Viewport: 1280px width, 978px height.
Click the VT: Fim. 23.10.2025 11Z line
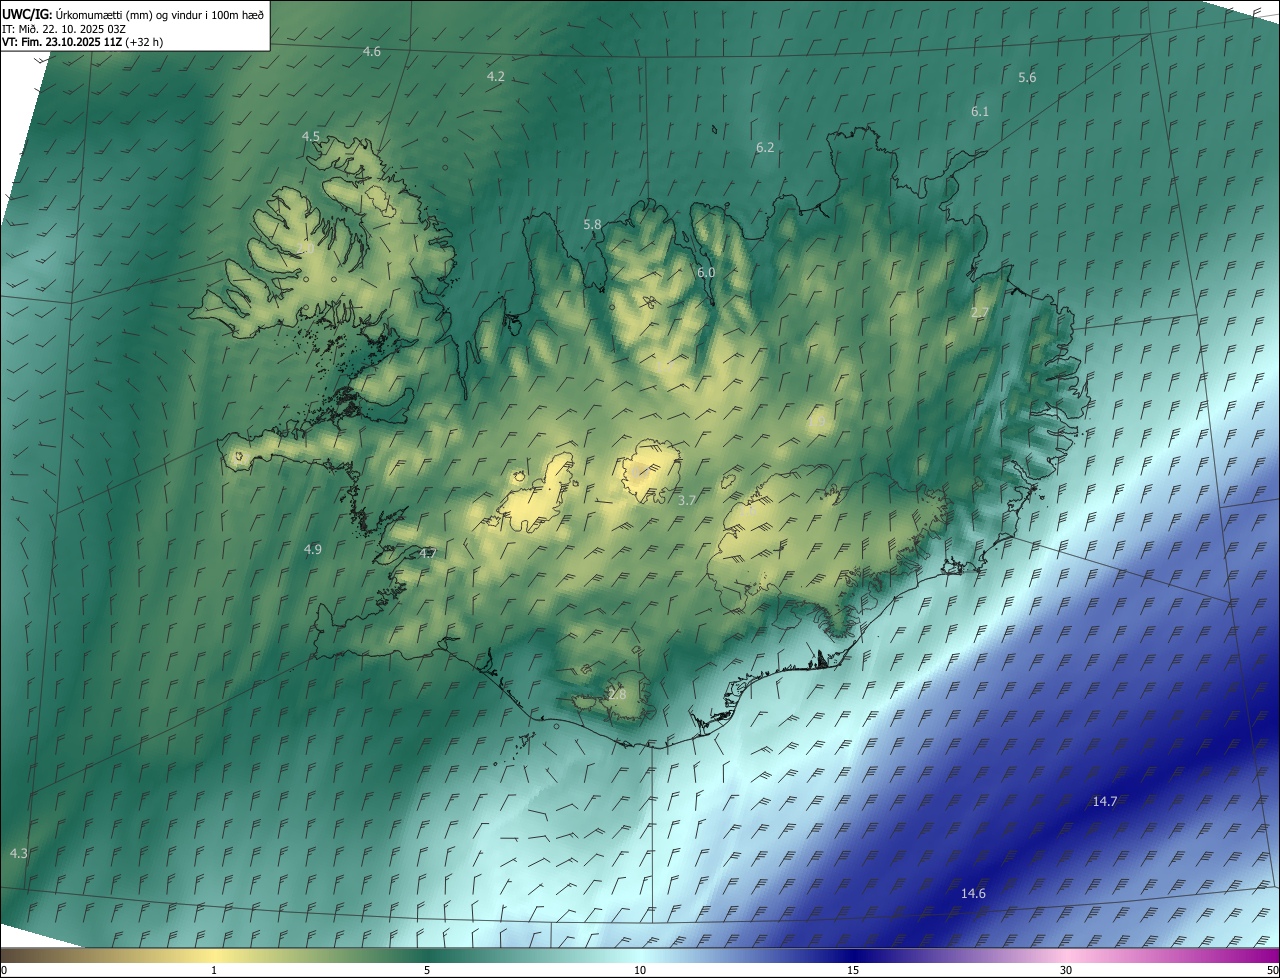[80, 42]
